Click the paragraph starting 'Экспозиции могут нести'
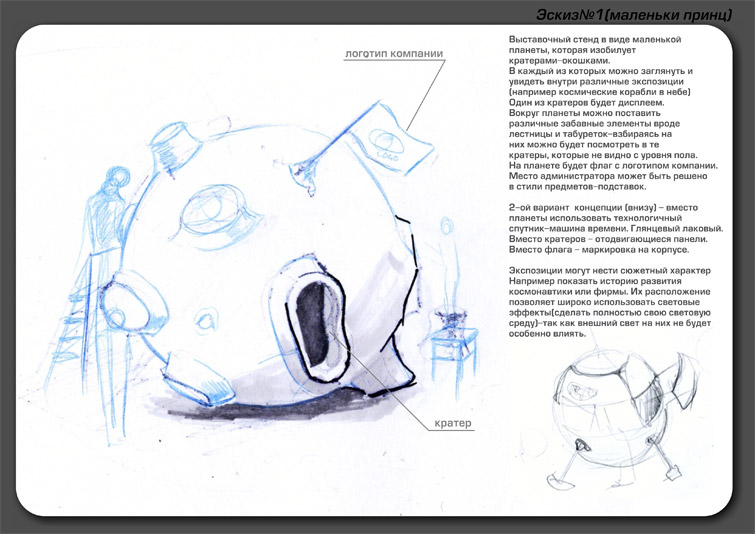This screenshot has width=755, height=534. (612, 302)
